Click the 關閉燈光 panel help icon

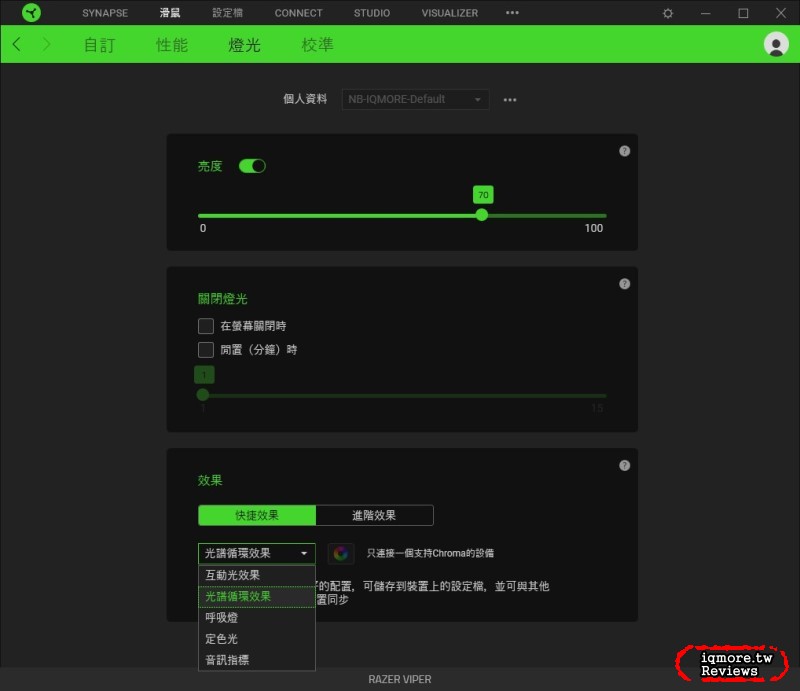click(624, 283)
